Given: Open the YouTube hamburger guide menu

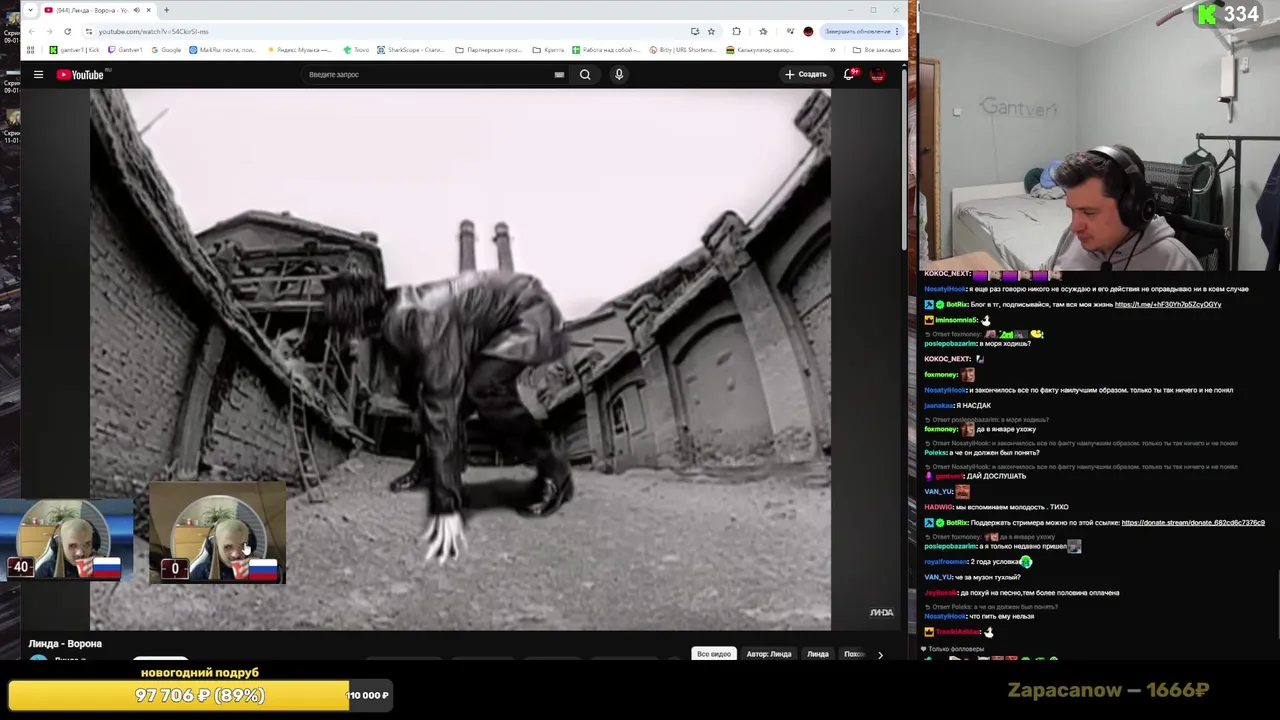Looking at the screenshot, I should [38, 74].
